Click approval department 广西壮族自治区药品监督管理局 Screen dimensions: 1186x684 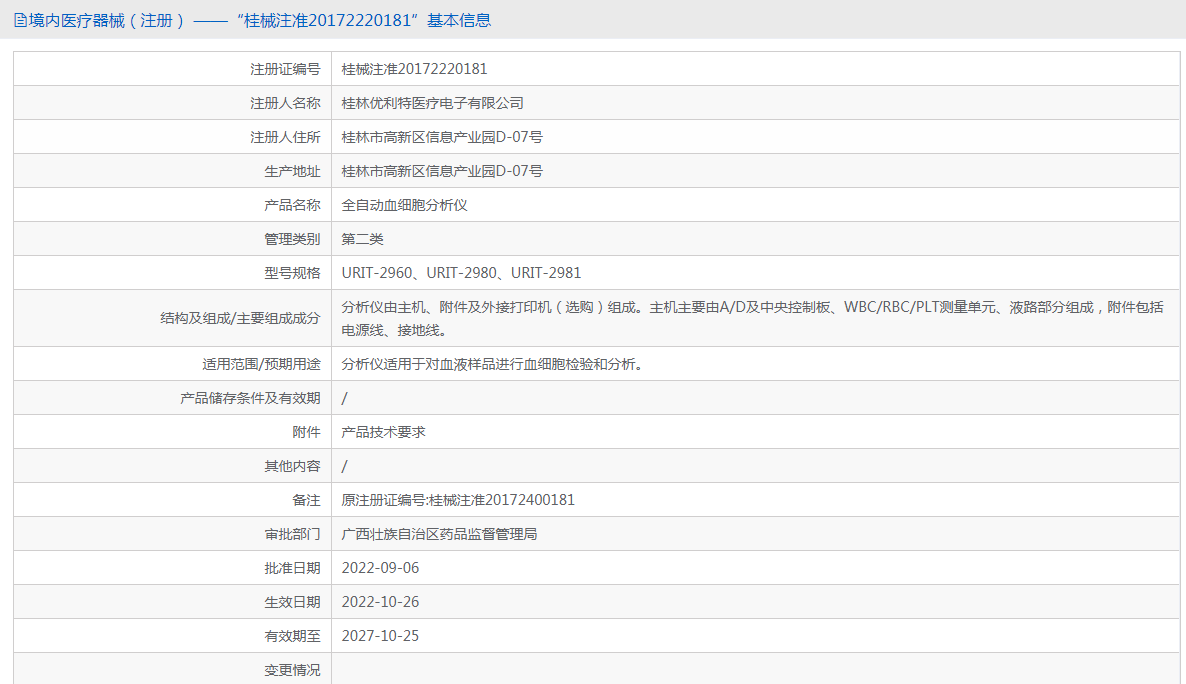point(439,534)
